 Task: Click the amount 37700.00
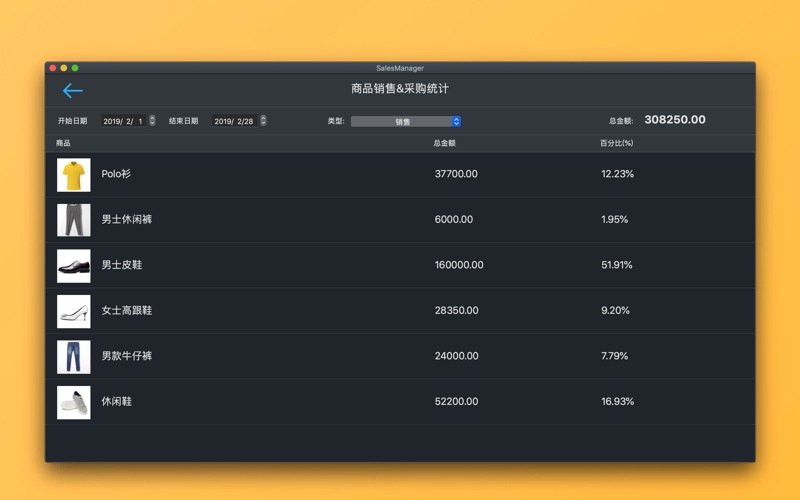tap(456, 174)
